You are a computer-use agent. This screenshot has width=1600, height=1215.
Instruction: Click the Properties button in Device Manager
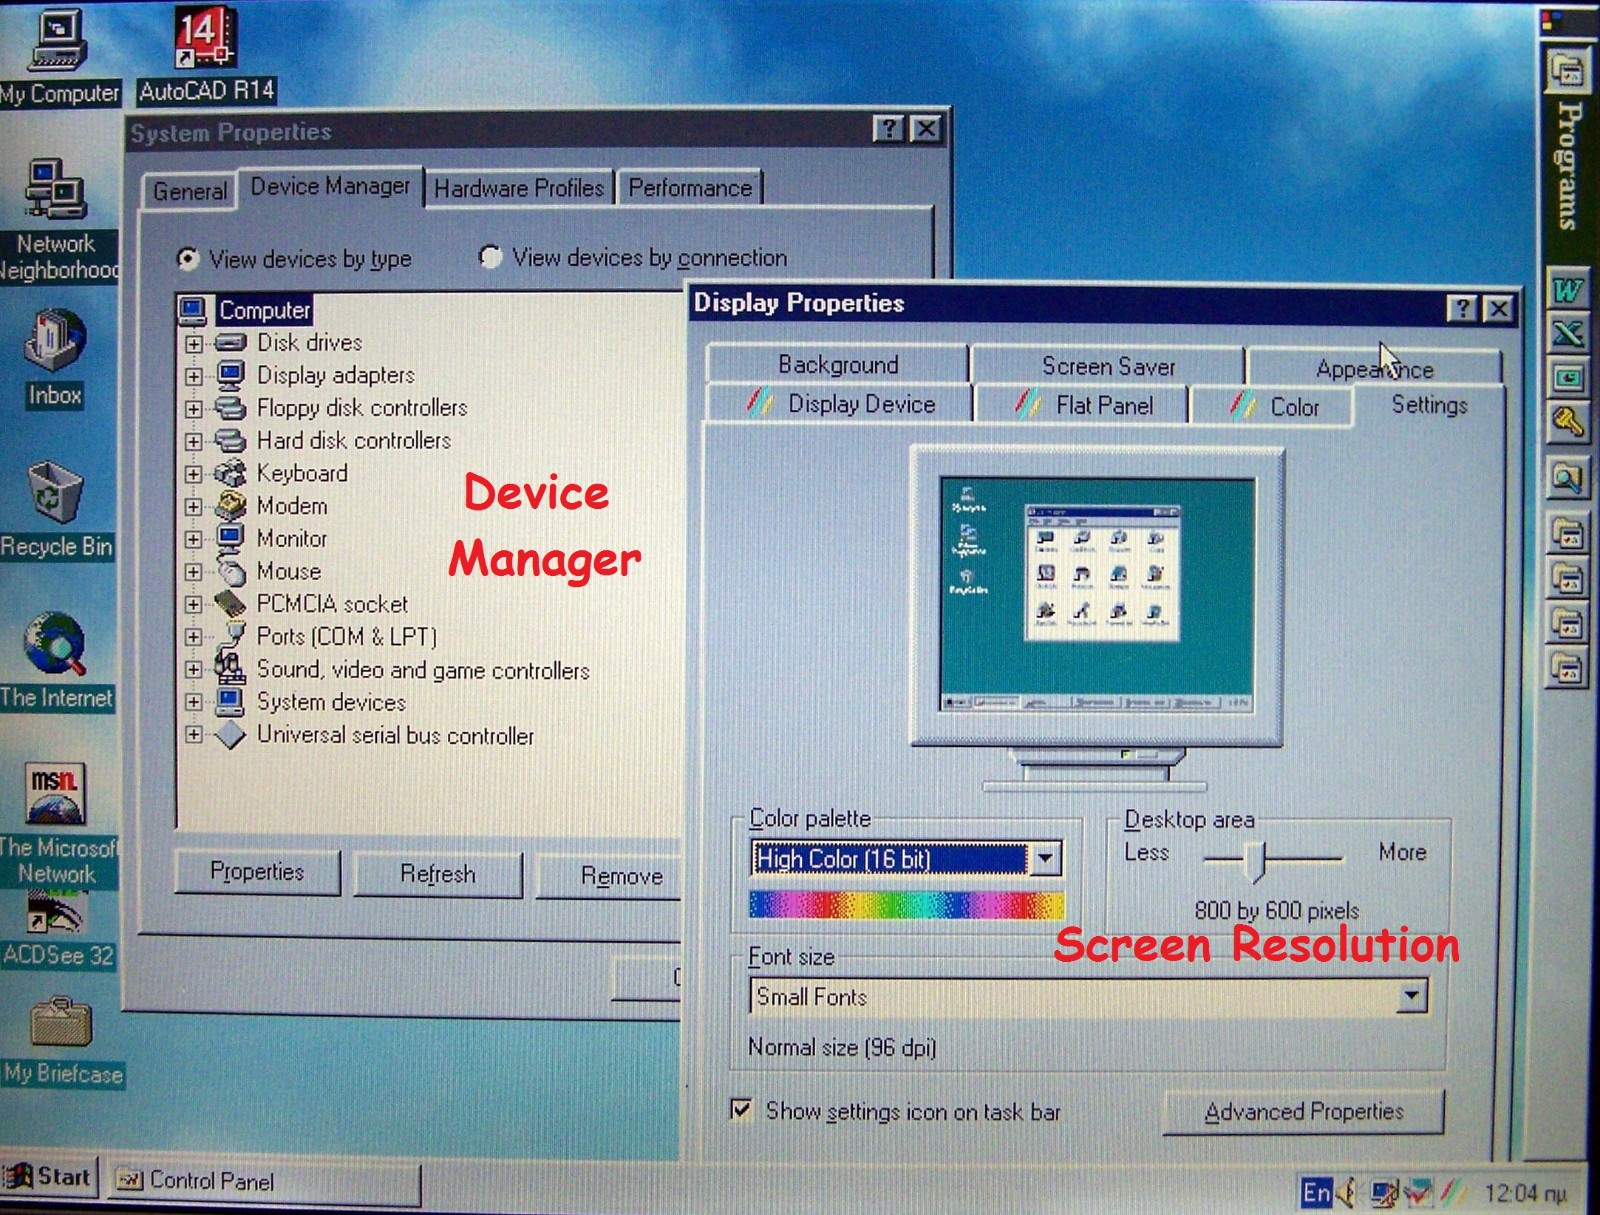(x=257, y=872)
